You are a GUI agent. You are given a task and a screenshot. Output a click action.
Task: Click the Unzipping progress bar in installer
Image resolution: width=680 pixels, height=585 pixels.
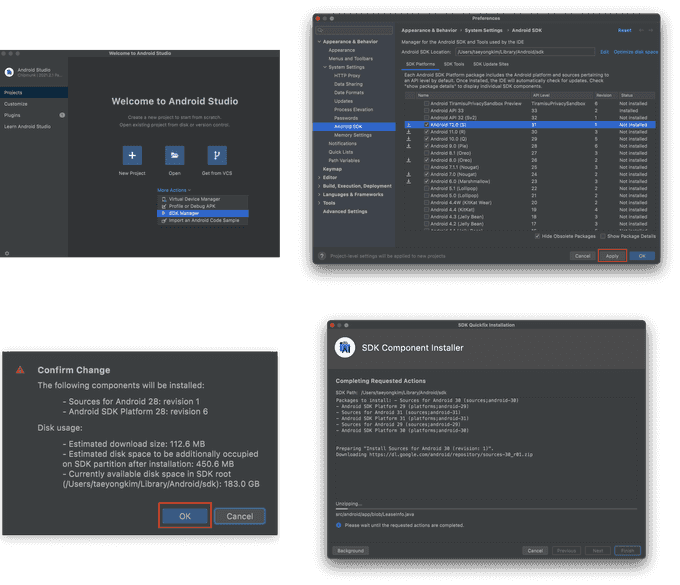(x=486, y=509)
